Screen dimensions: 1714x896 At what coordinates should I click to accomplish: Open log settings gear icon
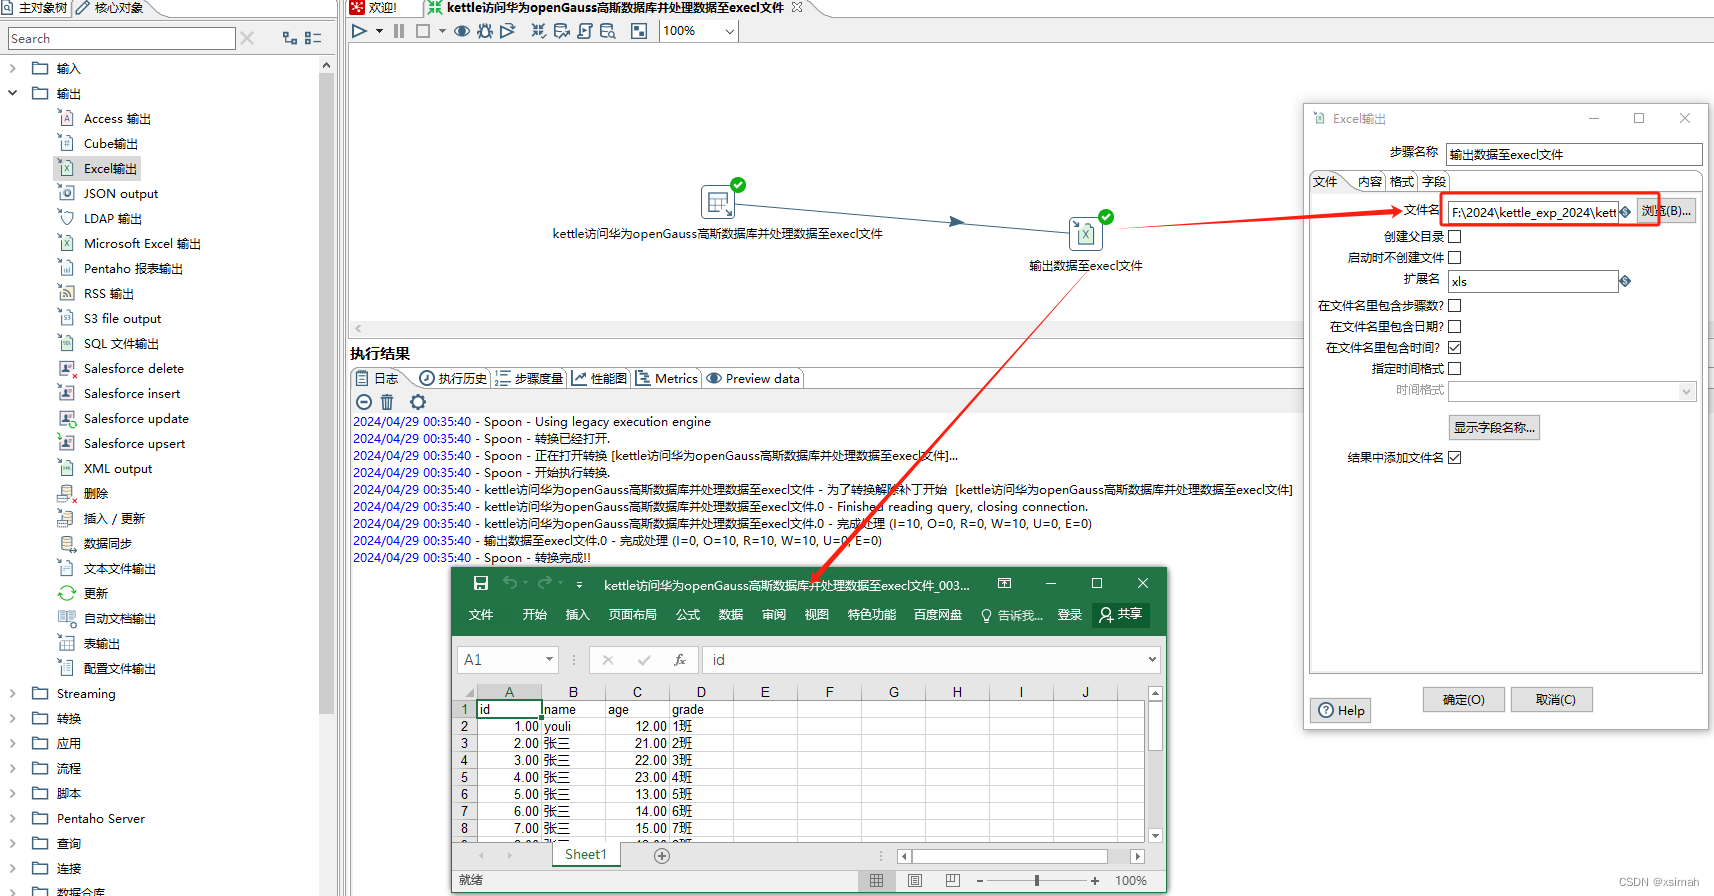pos(418,402)
